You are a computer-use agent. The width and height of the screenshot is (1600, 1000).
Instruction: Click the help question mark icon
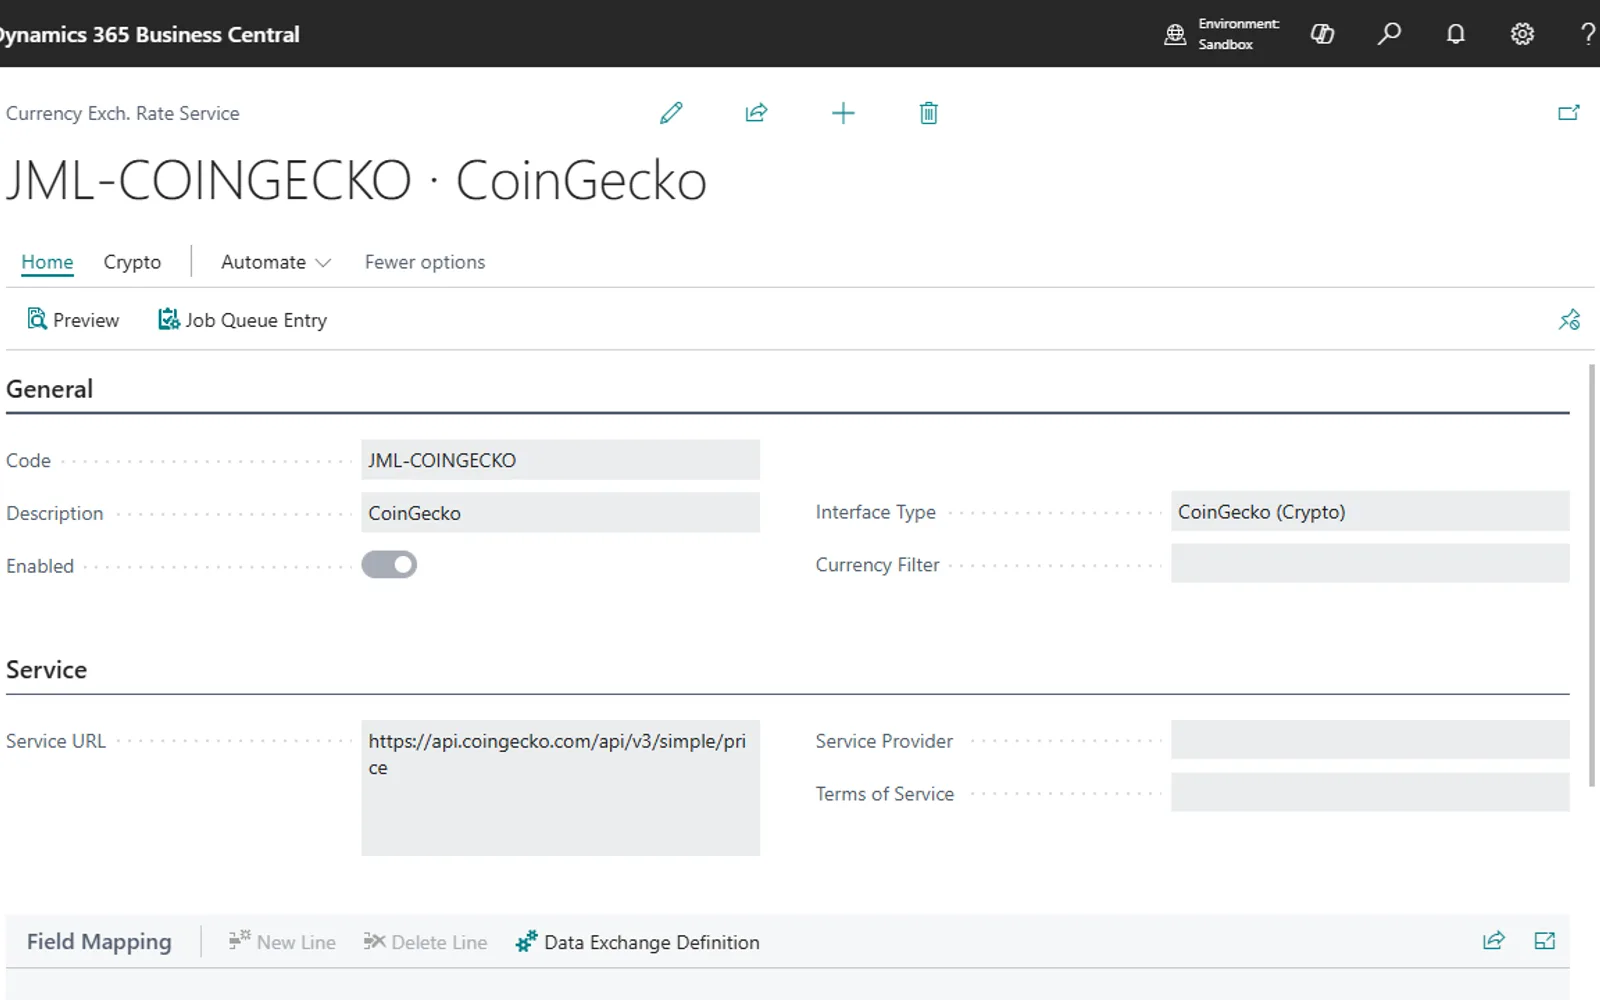(1587, 34)
